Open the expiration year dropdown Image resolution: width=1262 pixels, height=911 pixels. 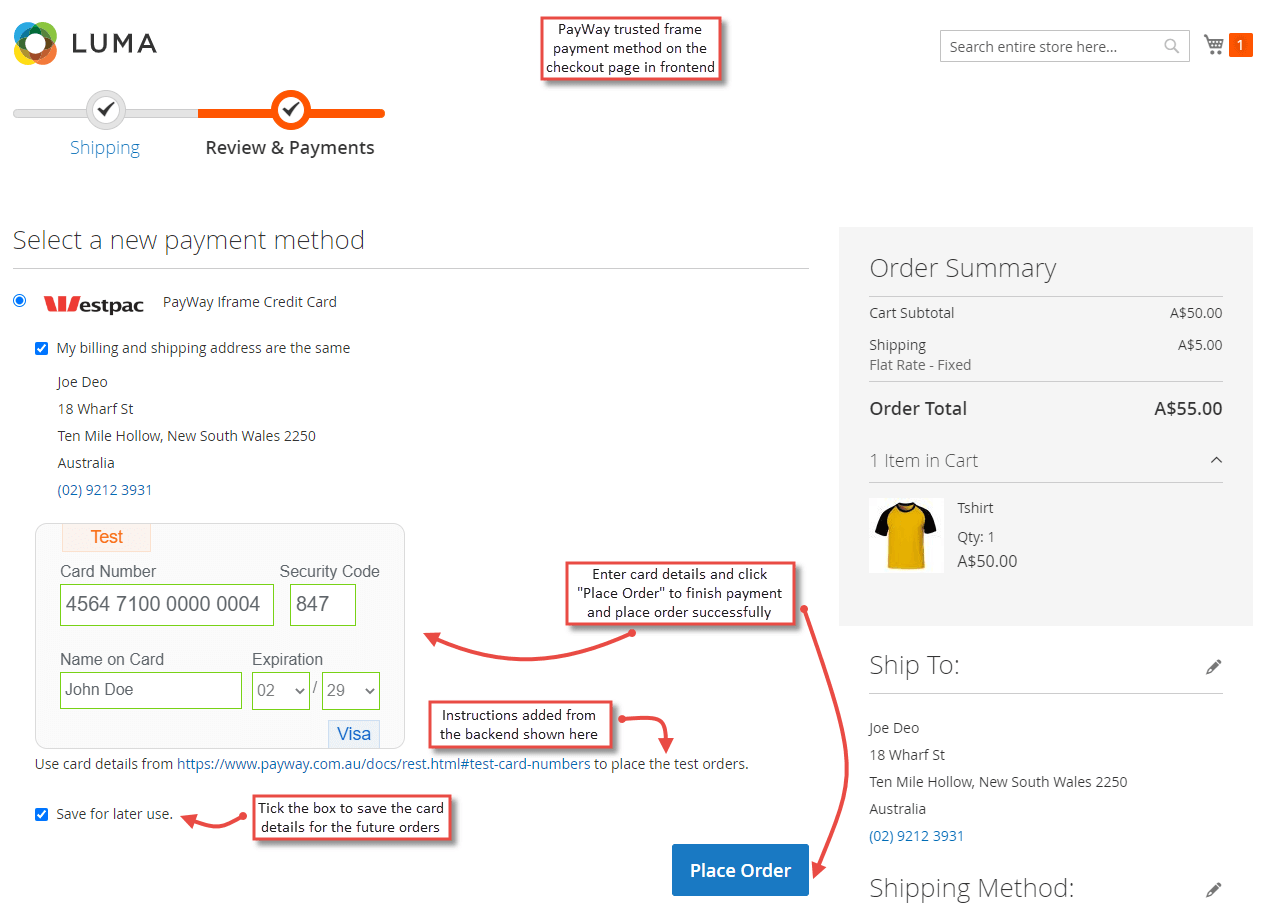[x=351, y=690]
